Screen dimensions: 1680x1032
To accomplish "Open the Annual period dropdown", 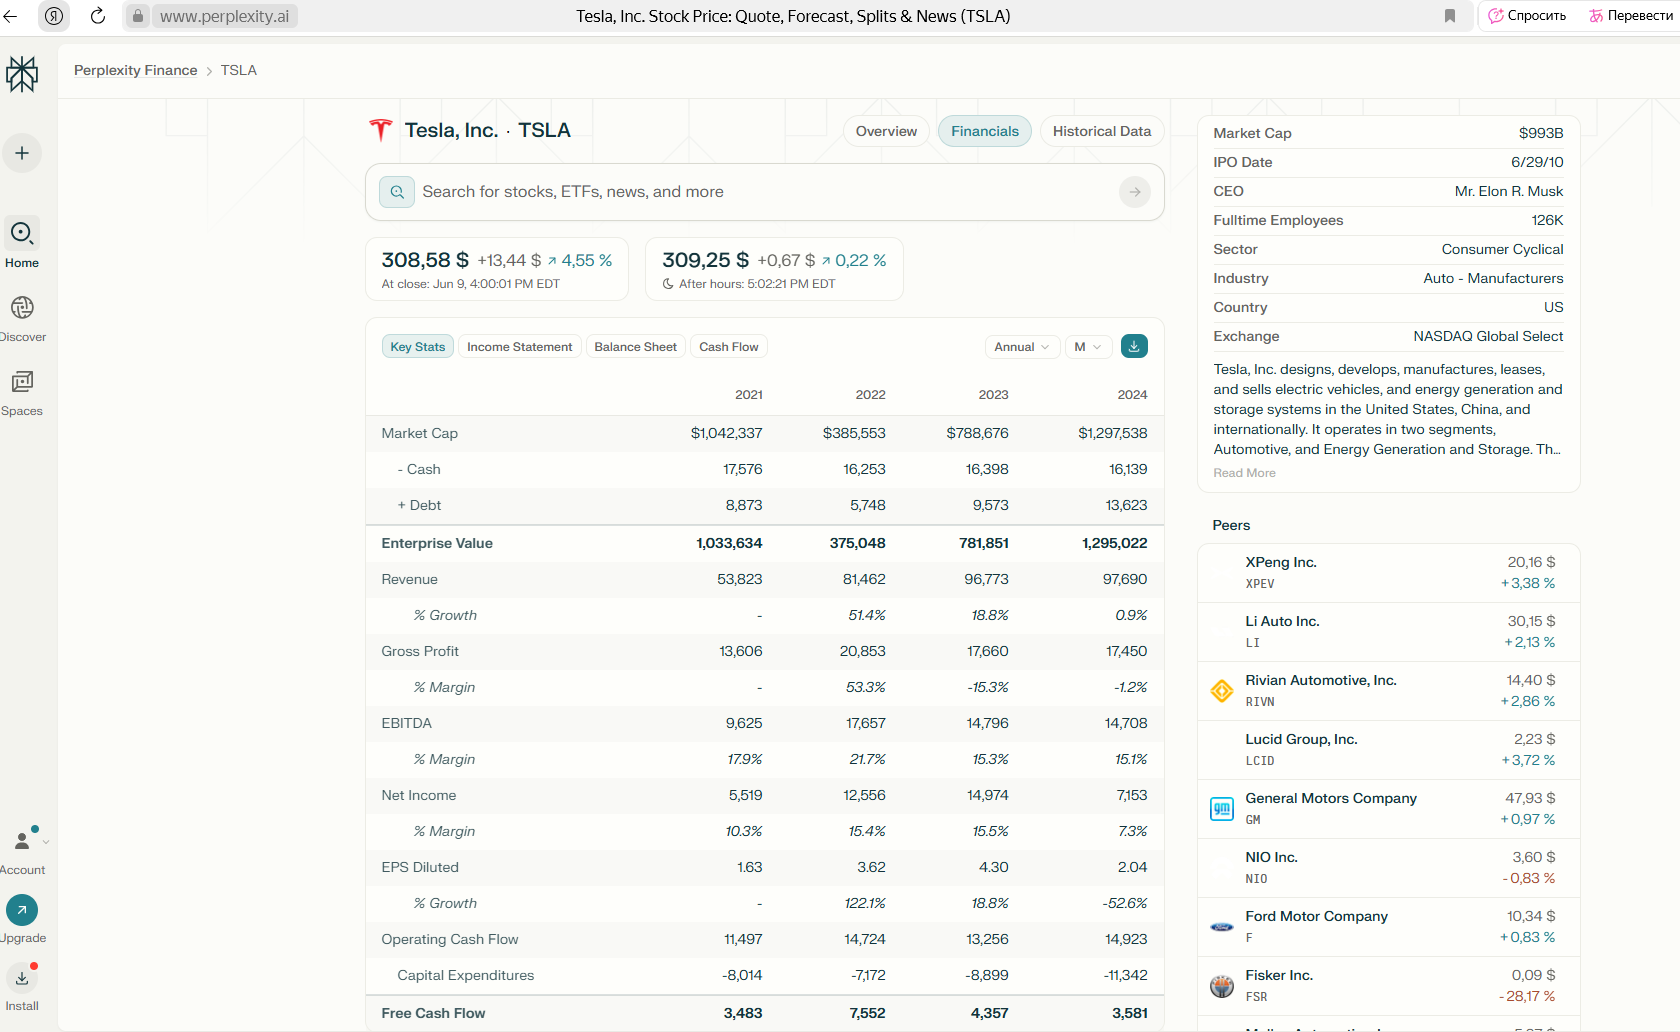I will 1021,347.
